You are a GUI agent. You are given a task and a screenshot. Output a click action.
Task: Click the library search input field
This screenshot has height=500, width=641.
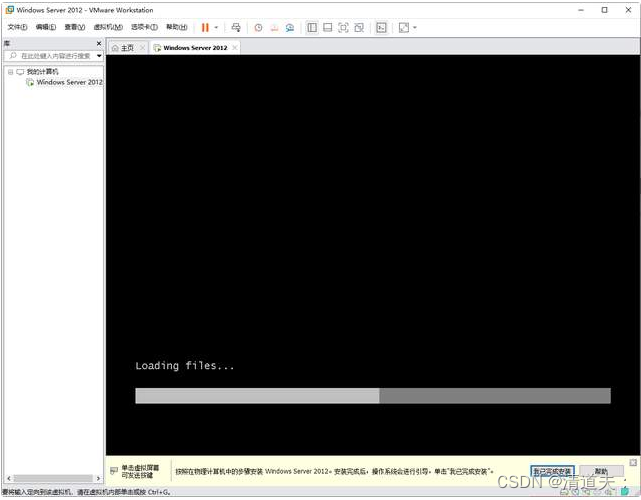pos(54,56)
